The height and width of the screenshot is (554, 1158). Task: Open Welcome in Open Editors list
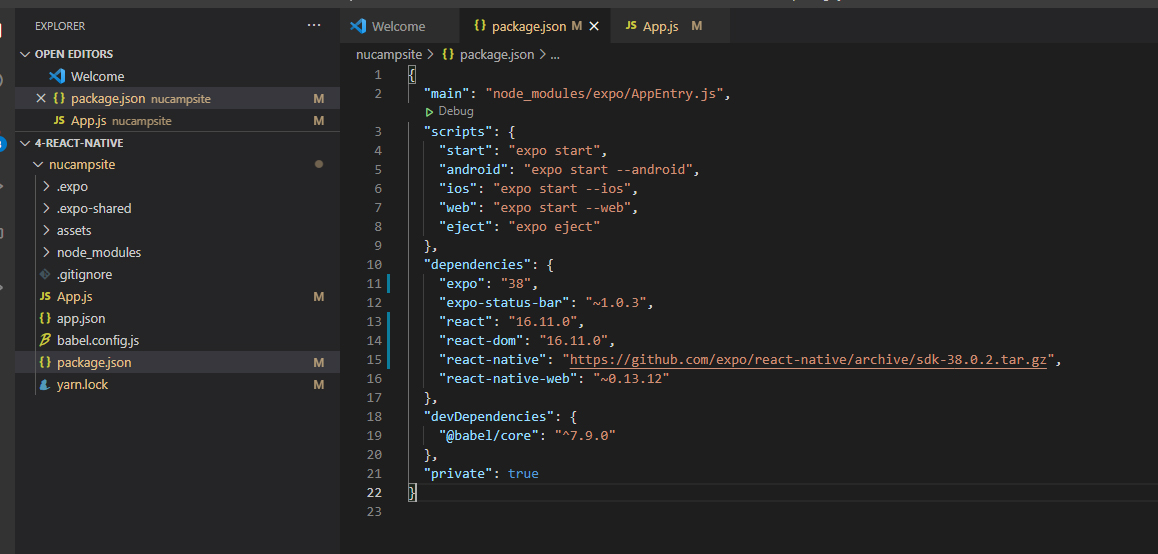click(x=97, y=76)
